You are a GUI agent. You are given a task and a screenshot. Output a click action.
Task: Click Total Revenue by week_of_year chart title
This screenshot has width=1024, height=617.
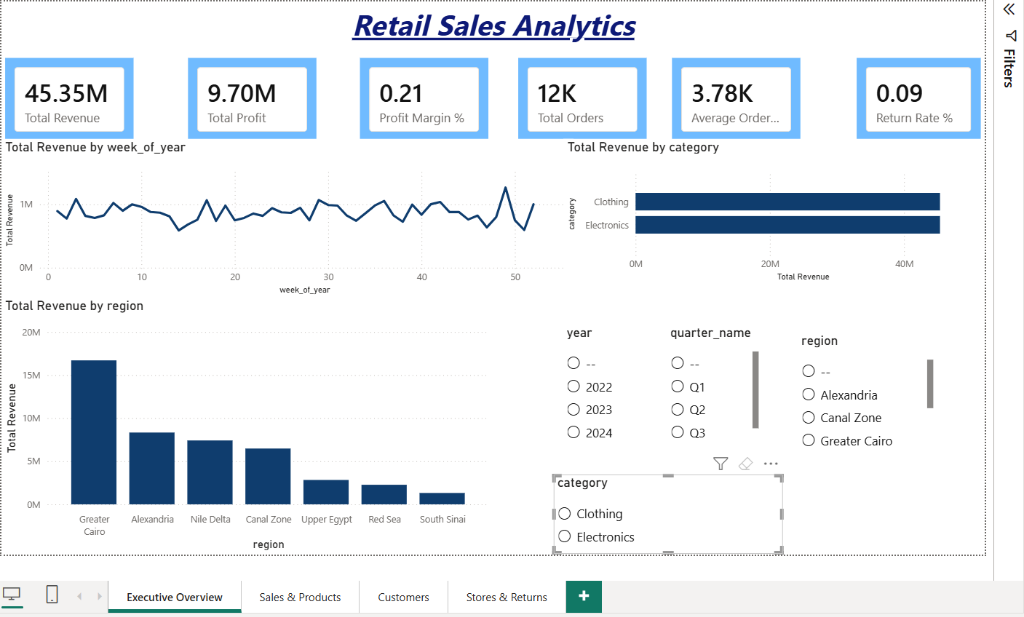[95, 147]
